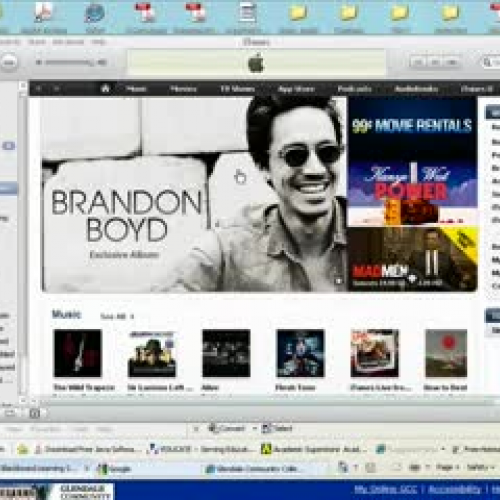
Task: Open the Page dropdown in browser
Action: (449, 467)
